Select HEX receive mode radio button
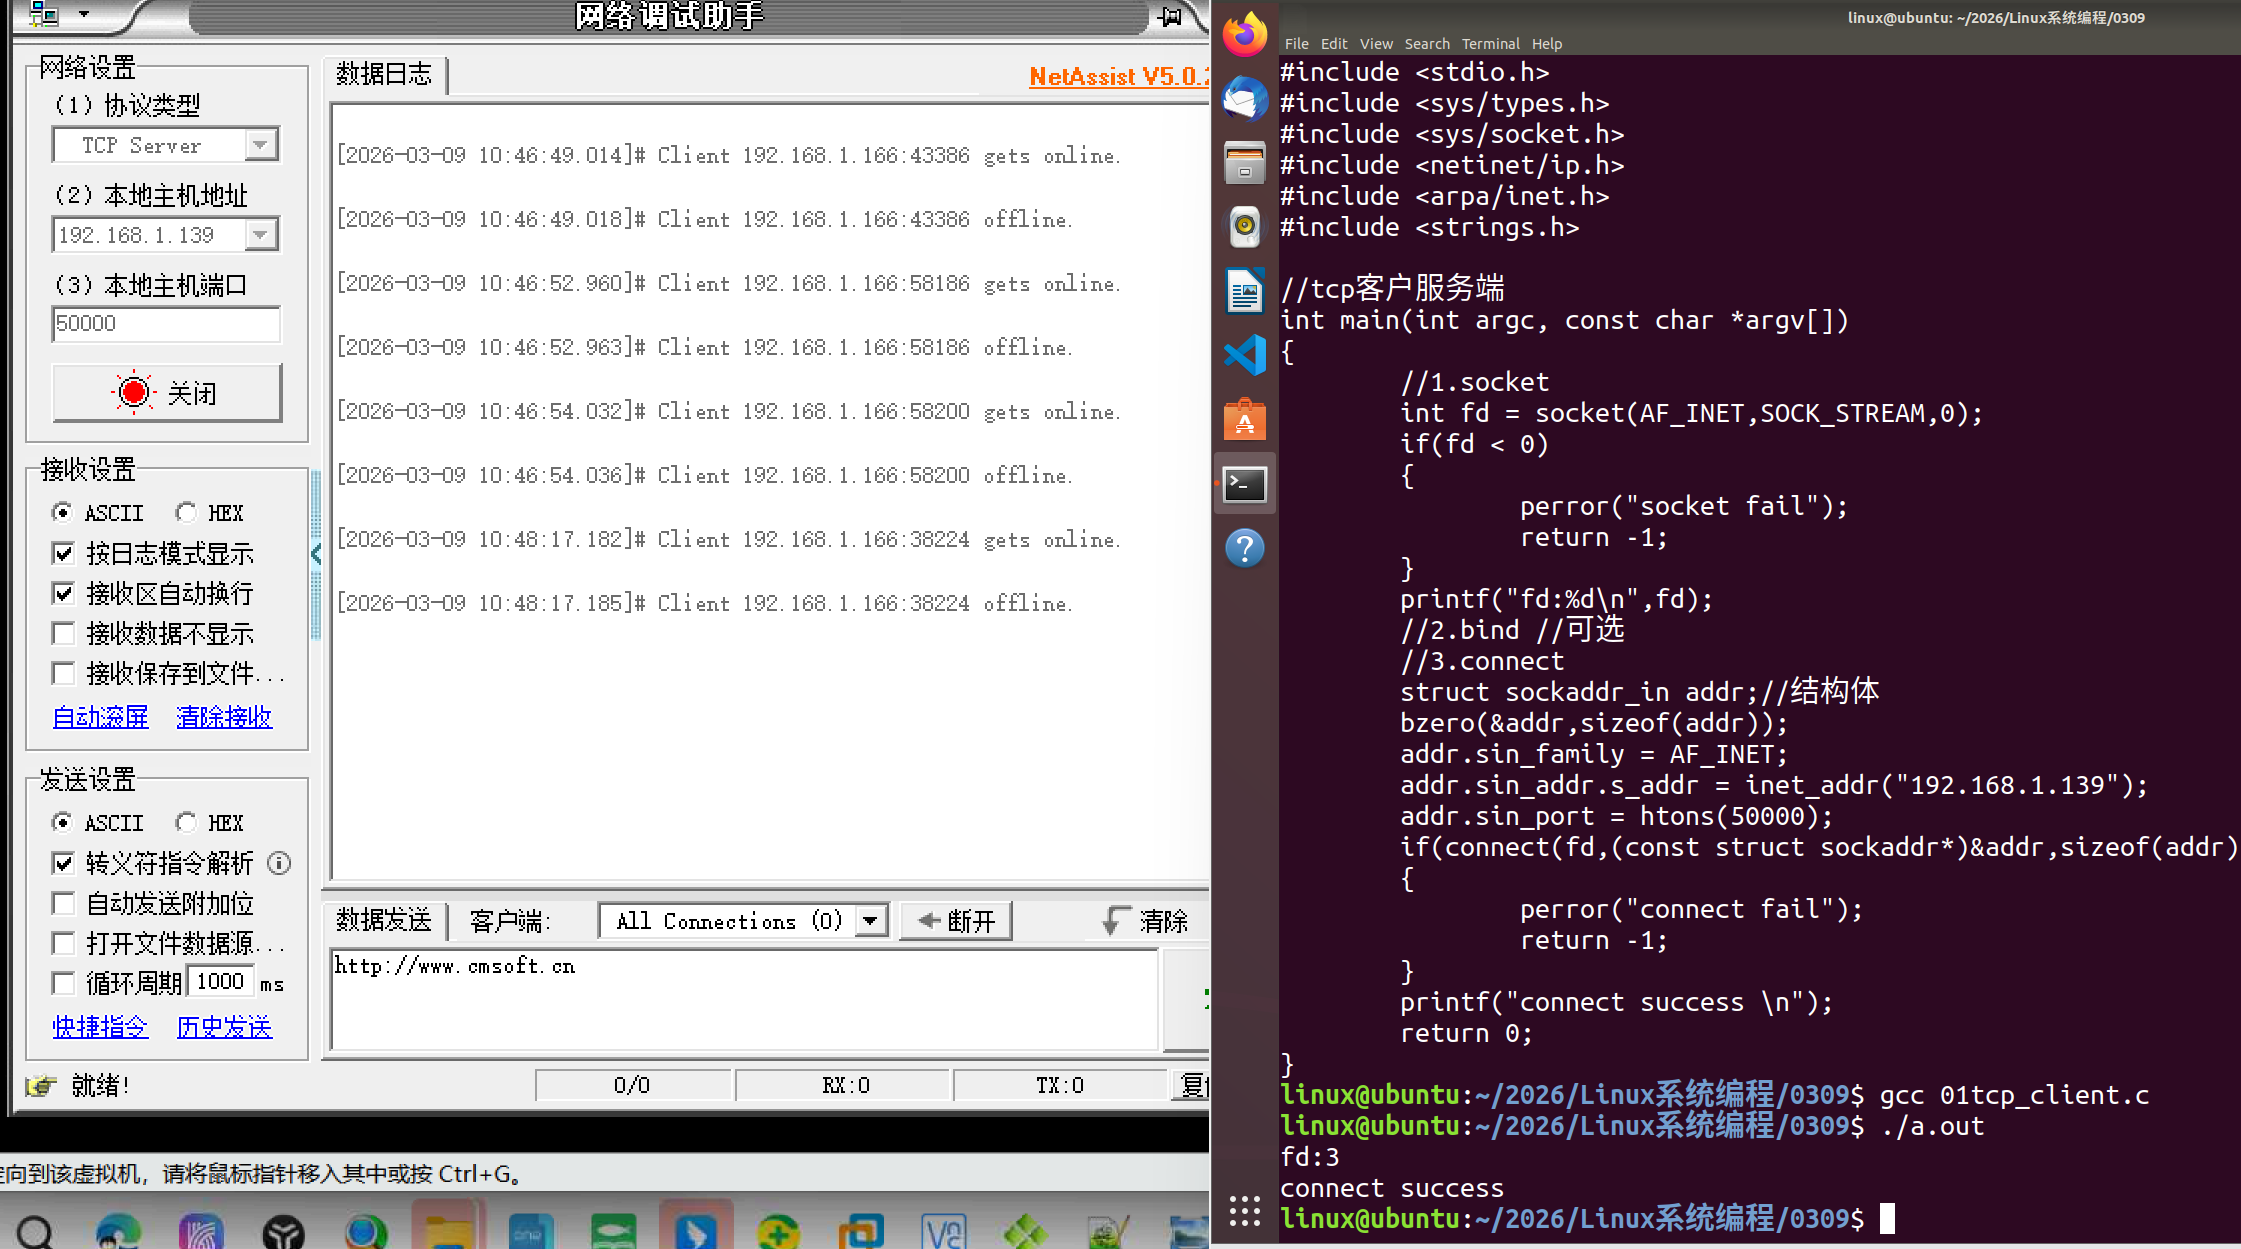 tap(186, 513)
